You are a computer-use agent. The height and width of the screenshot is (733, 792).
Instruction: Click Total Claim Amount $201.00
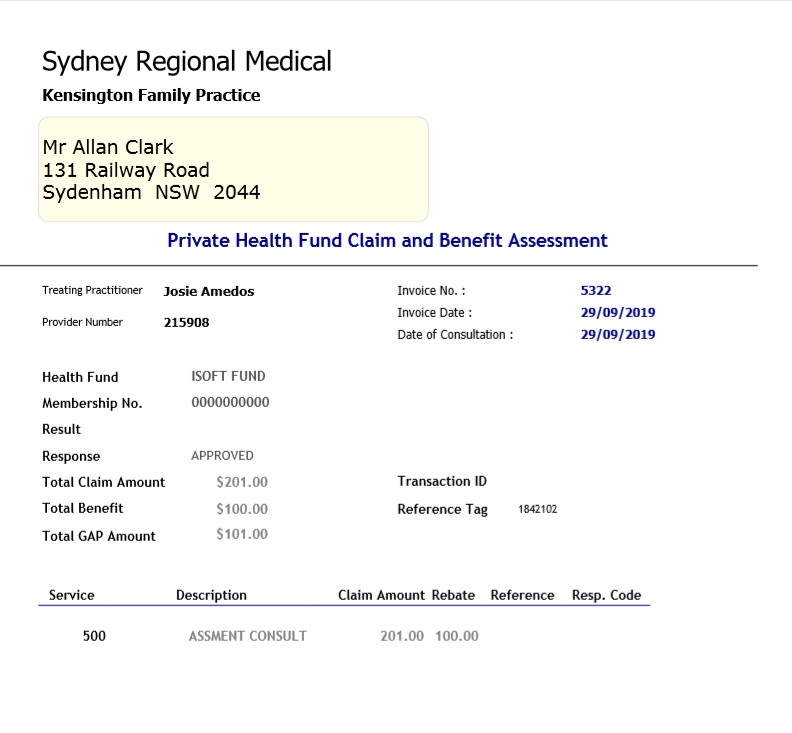(242, 482)
